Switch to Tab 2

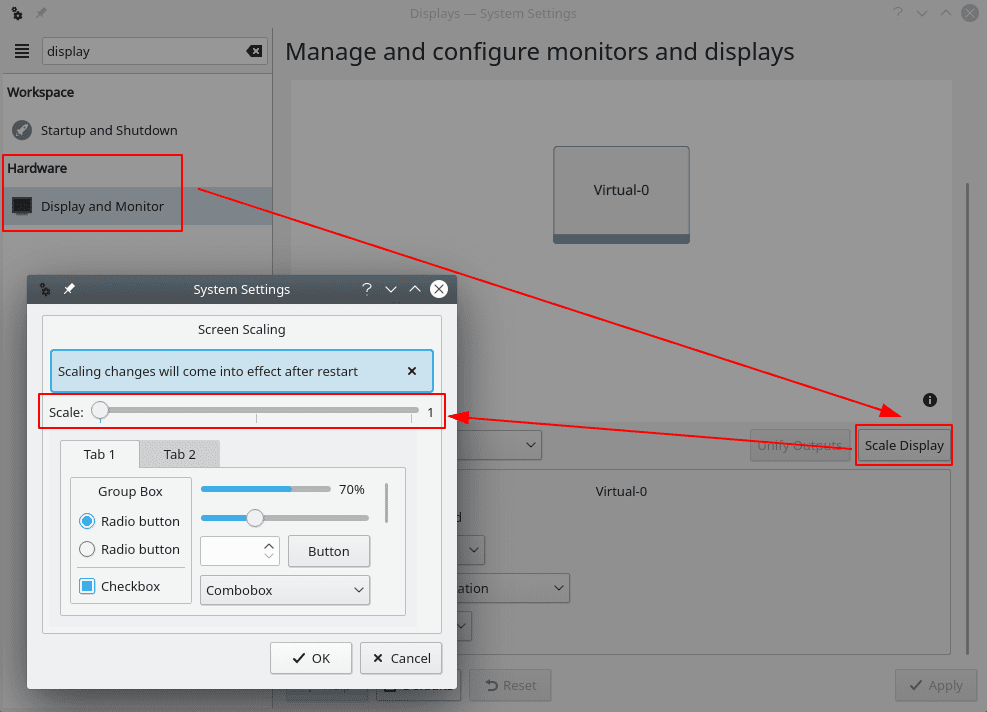click(x=179, y=454)
